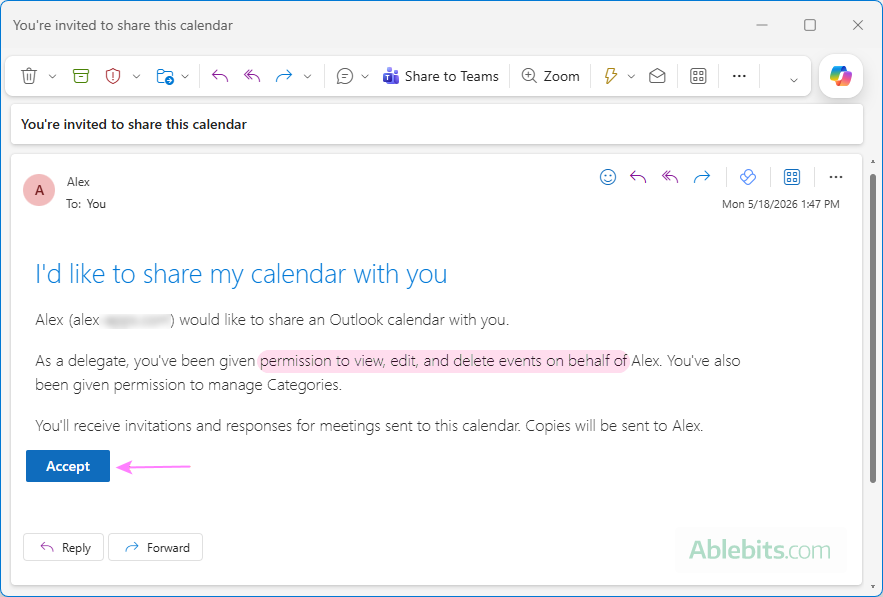The image size is (883, 597).
Task: Open Quick steps lightning icon
Action: tap(610, 76)
